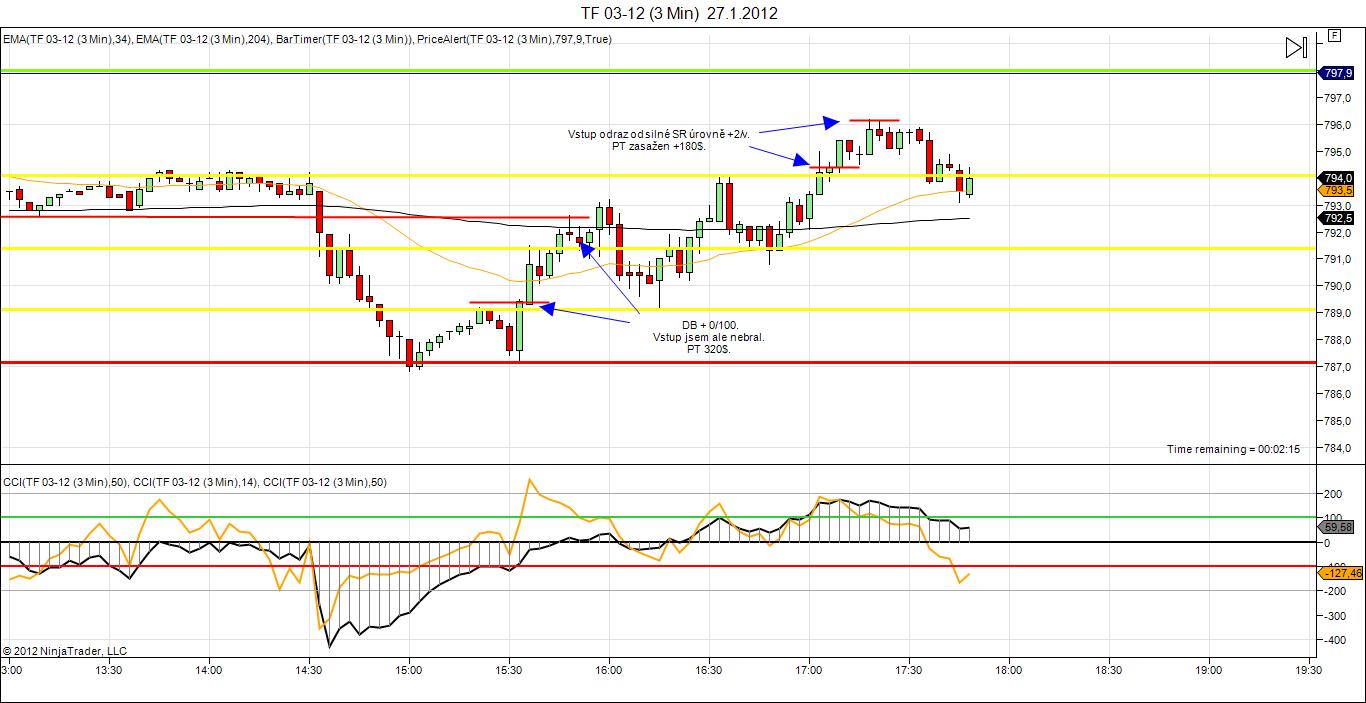This screenshot has width=1366, height=703.
Task: Select the blue 797,9 price alert marker
Action: [1337, 73]
